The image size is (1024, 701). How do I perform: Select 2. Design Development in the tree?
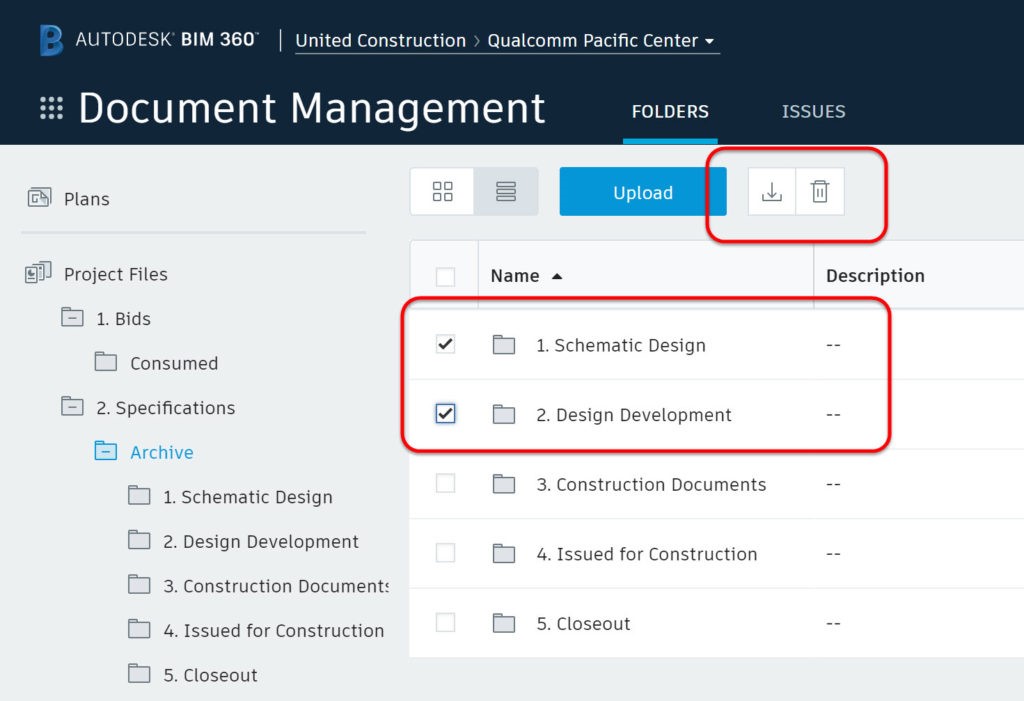[261, 542]
